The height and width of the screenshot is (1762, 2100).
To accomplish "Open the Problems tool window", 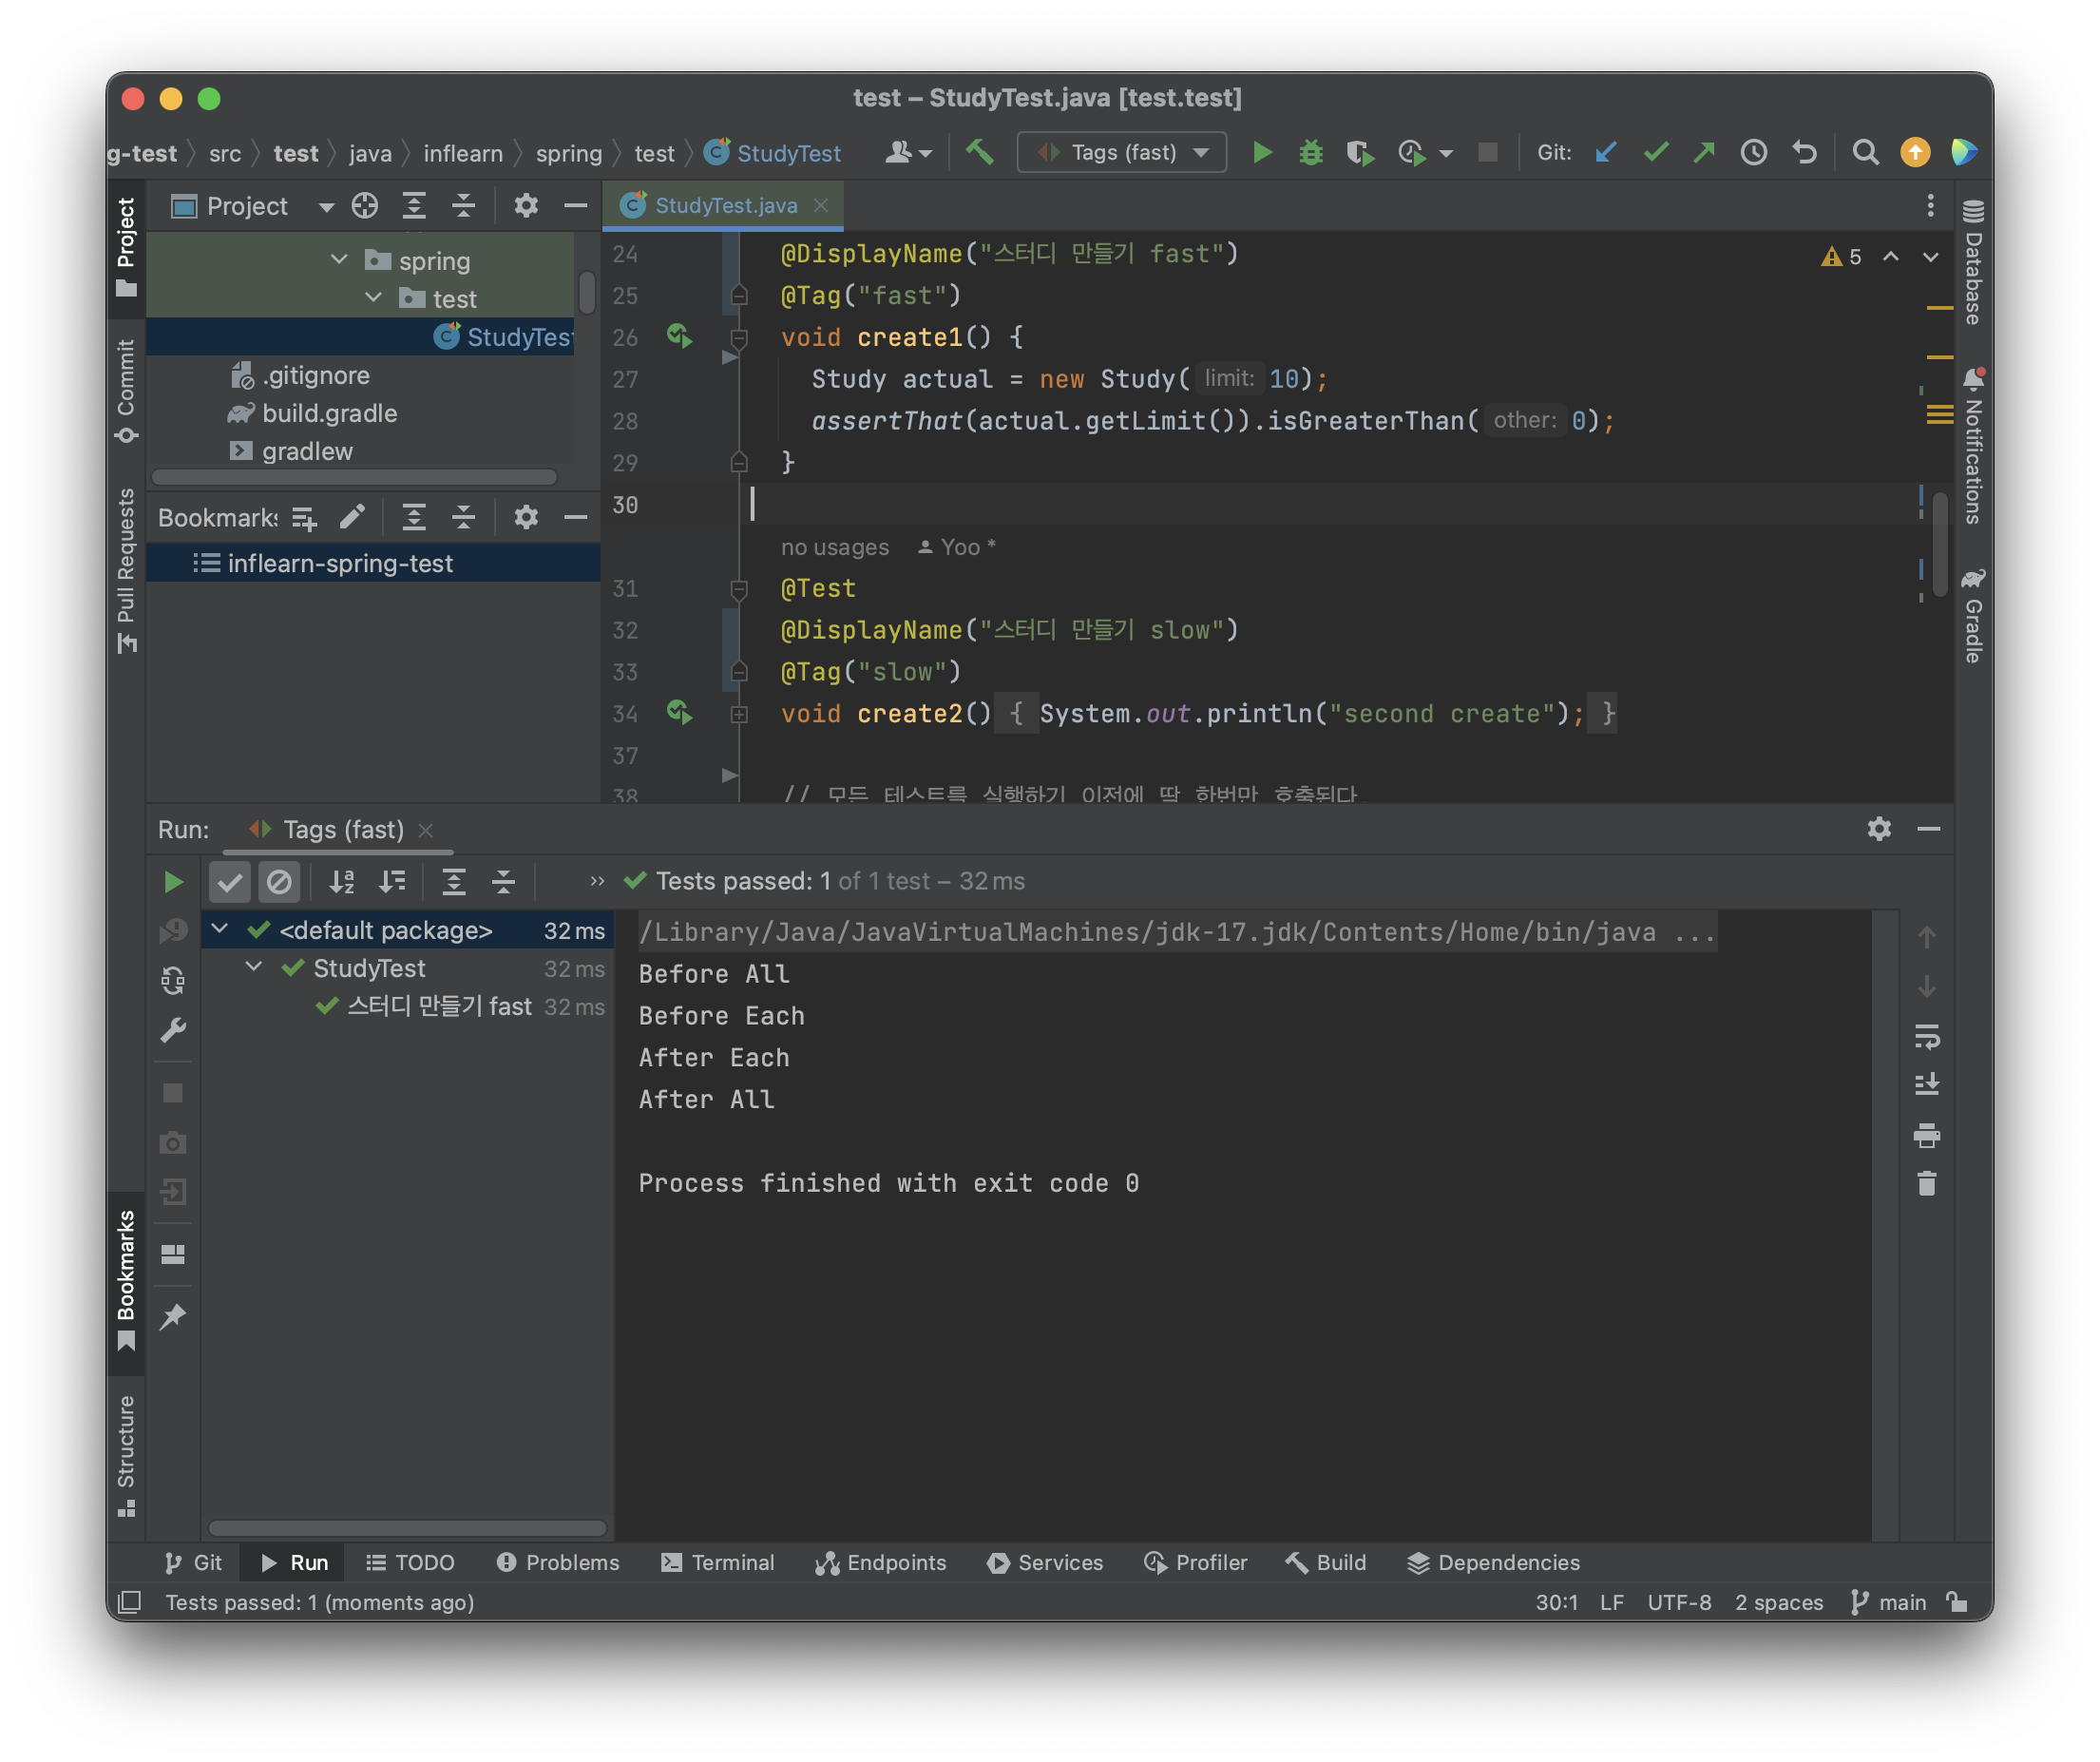I will [558, 1562].
